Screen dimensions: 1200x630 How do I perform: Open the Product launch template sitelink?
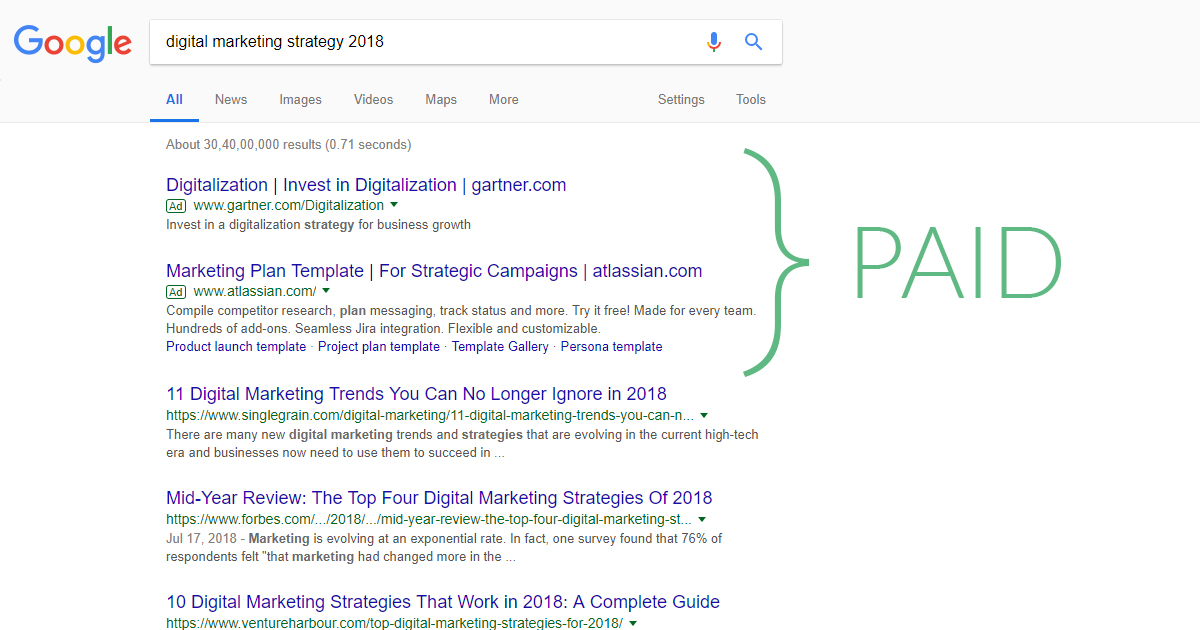point(236,346)
